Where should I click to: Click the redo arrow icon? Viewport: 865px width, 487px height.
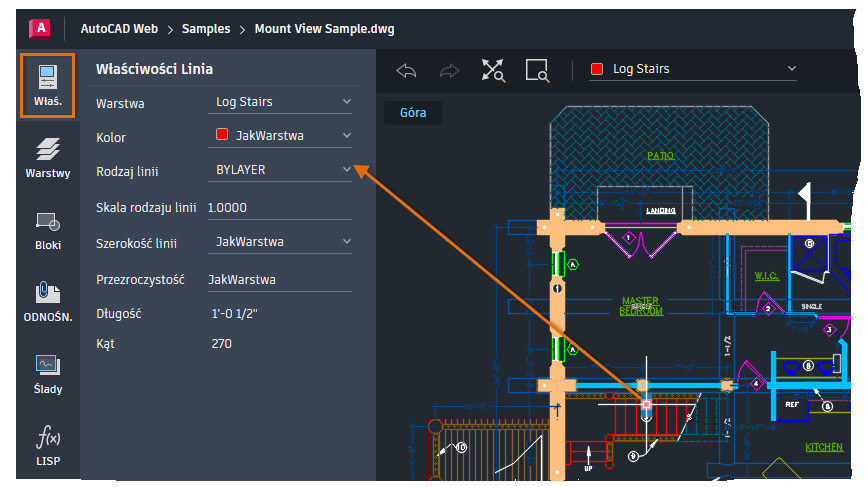pyautogui.click(x=450, y=71)
